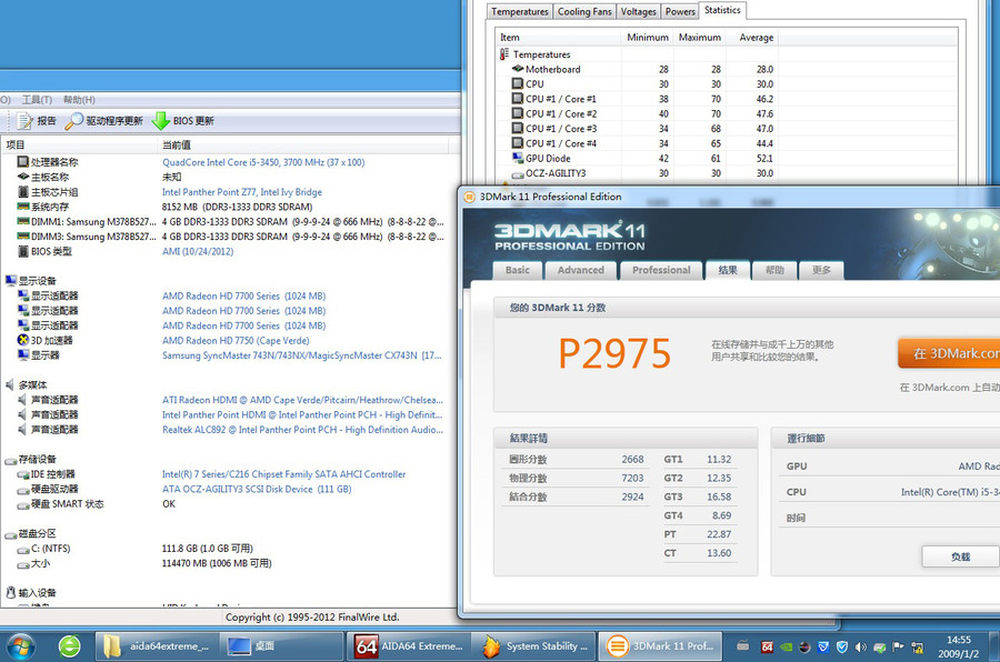
Task: Open the AMD Radeon HD 7750 (Cape Verde) link
Action: 235,341
